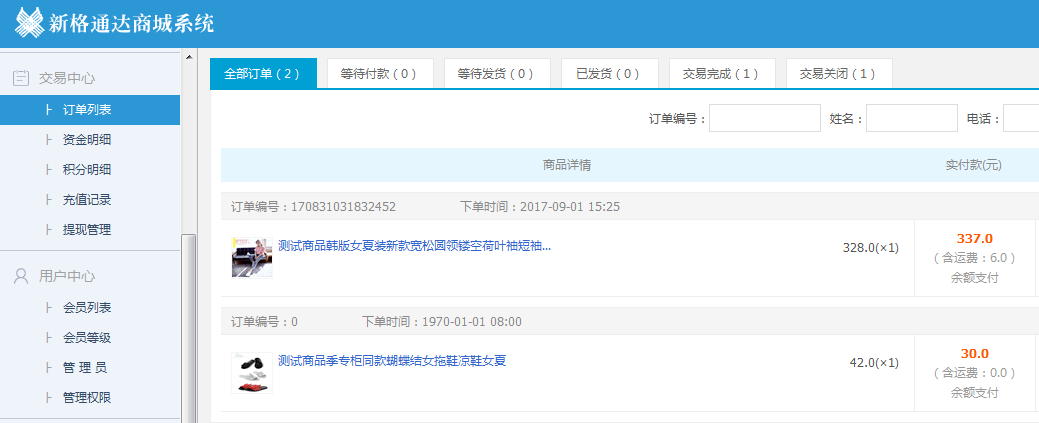Viewport: 1039px width, 423px height.
Task: Go to 积分明细 page
Action: pyautogui.click(x=86, y=170)
